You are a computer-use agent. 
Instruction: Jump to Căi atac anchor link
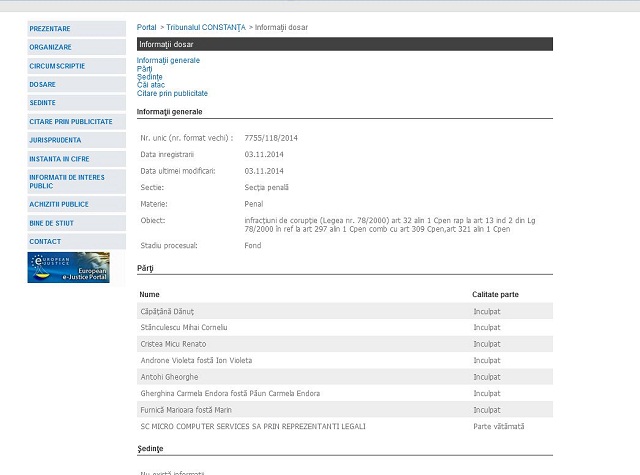pos(150,85)
